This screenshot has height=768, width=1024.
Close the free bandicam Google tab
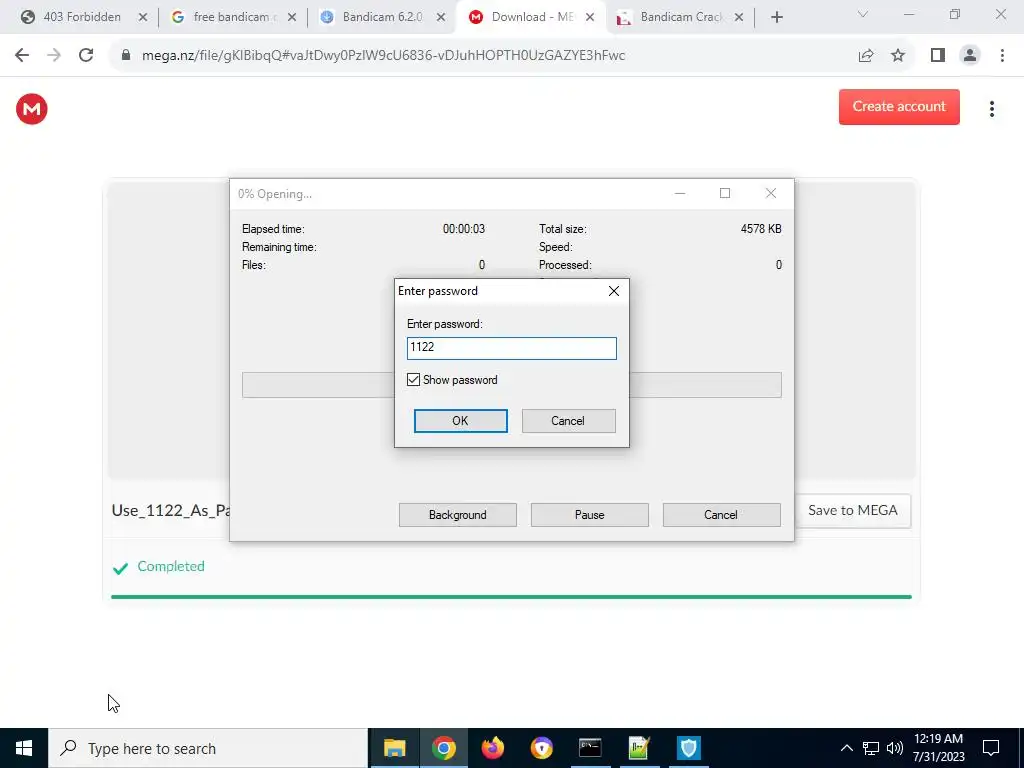[x=292, y=18]
